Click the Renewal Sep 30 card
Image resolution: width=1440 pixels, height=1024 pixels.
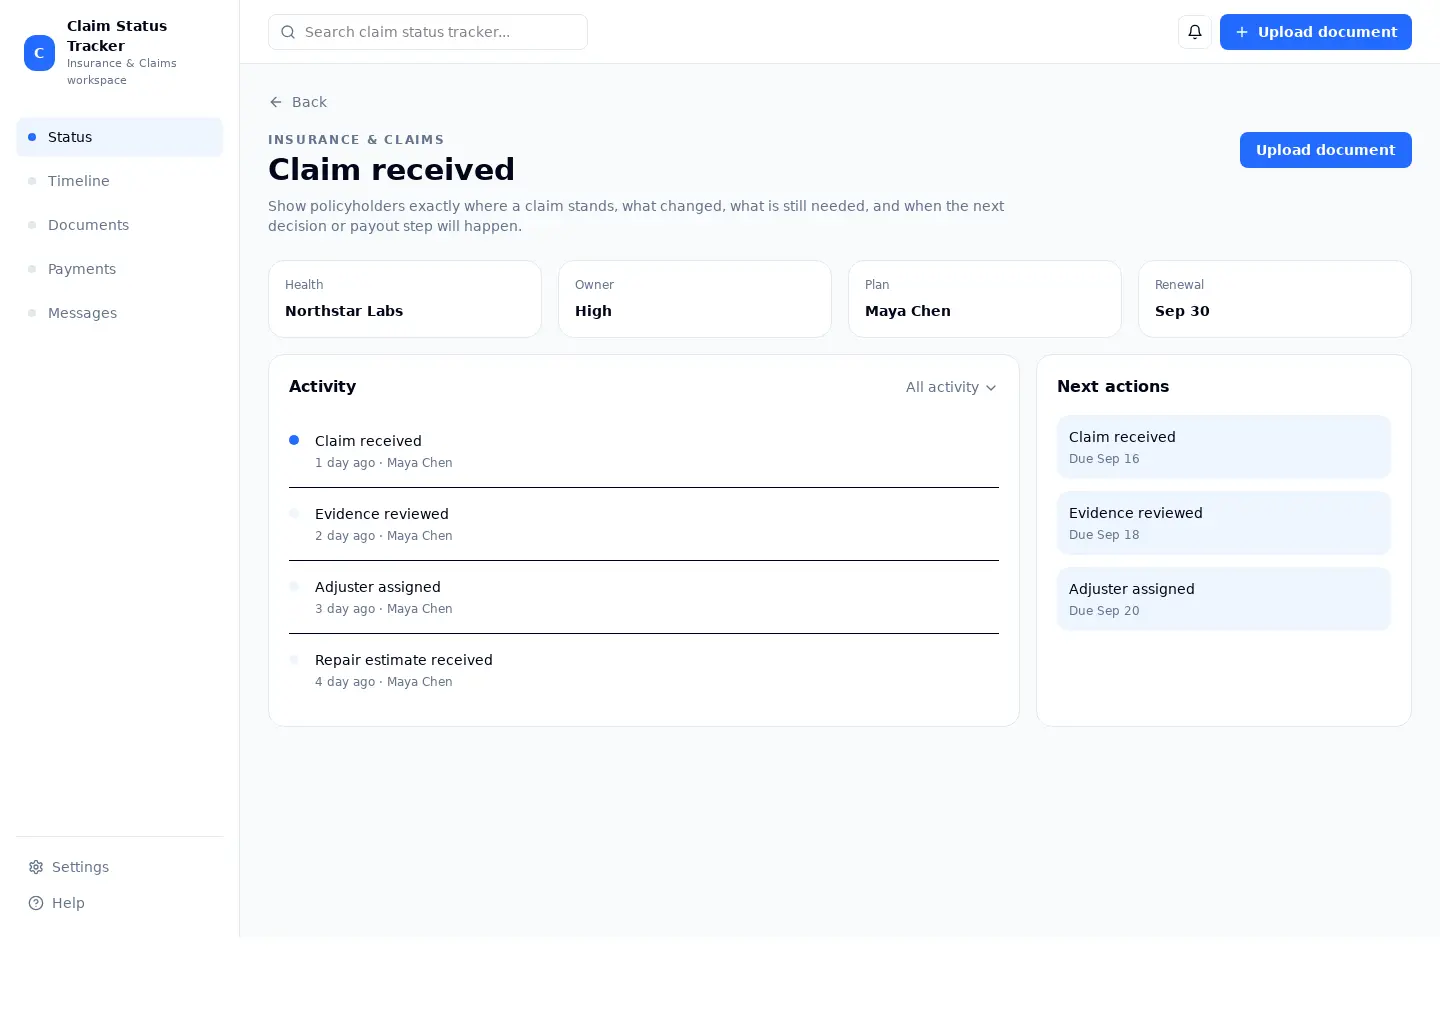1275,299
